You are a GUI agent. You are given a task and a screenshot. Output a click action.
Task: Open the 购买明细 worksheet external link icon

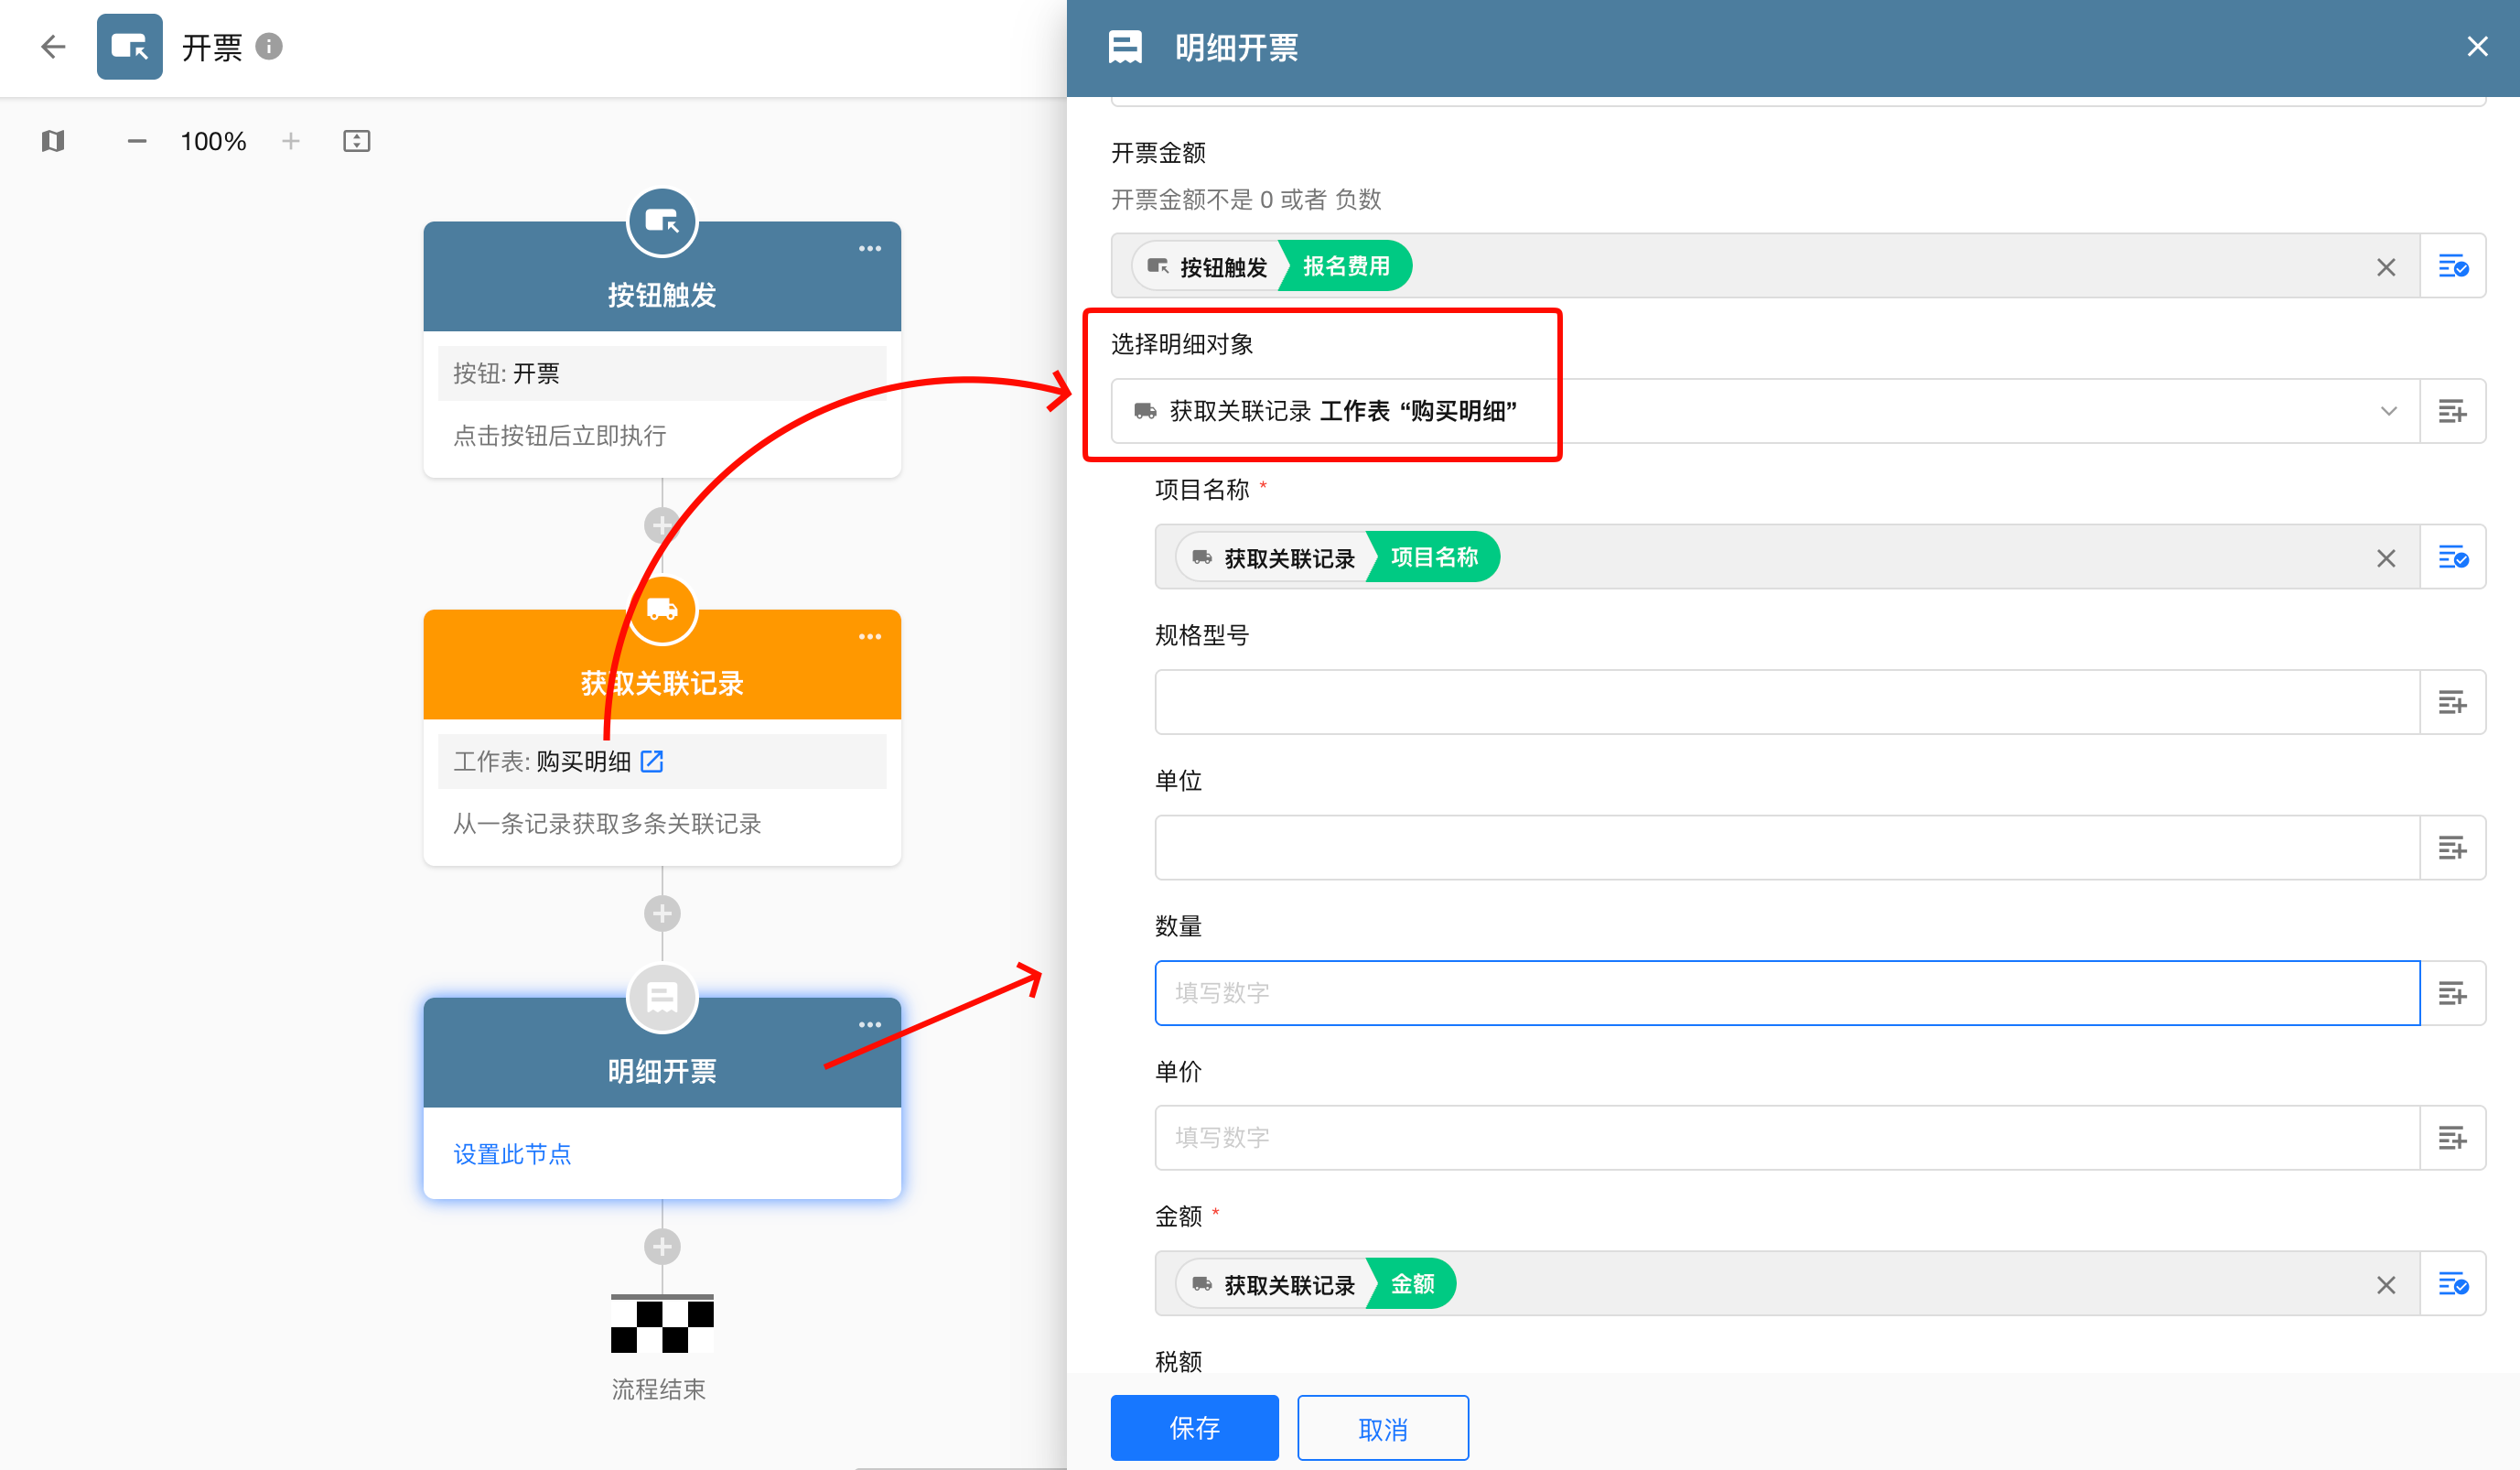click(652, 761)
